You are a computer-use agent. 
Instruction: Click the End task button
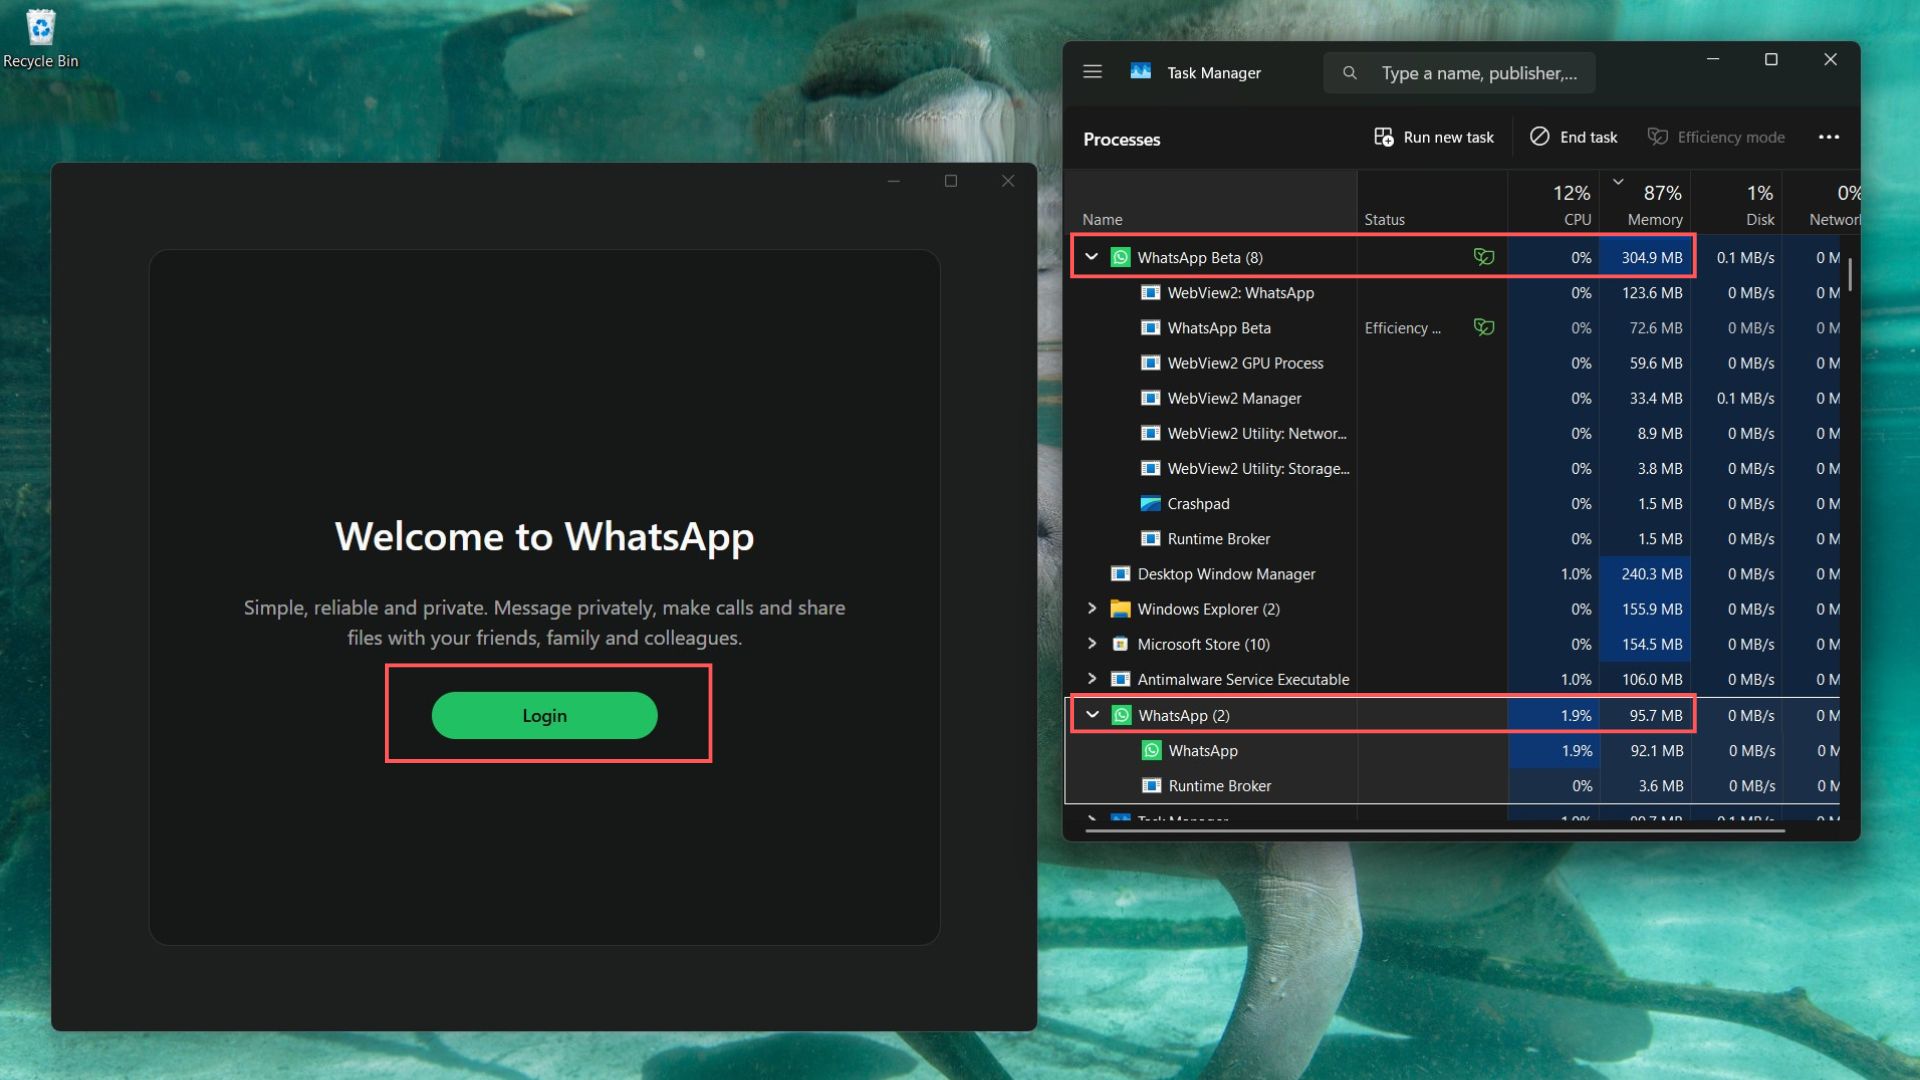[1572, 136]
